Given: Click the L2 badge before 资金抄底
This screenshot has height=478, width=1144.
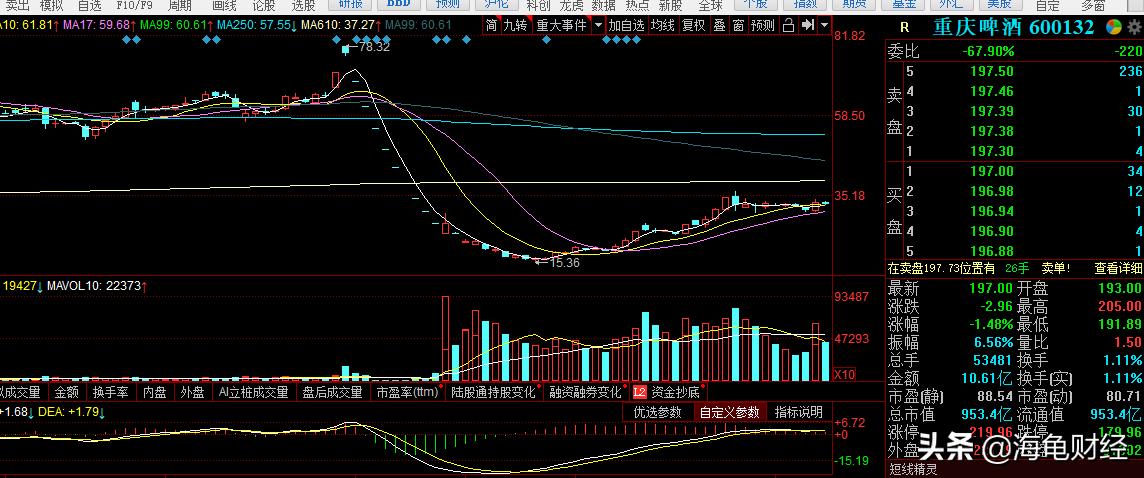Looking at the screenshot, I should 640,392.
